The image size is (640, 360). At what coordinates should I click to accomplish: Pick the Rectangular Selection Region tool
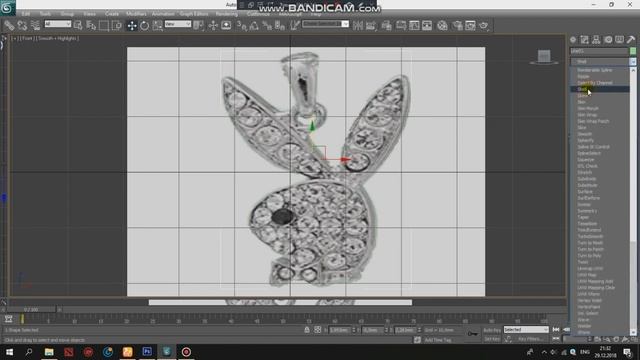coord(104,25)
